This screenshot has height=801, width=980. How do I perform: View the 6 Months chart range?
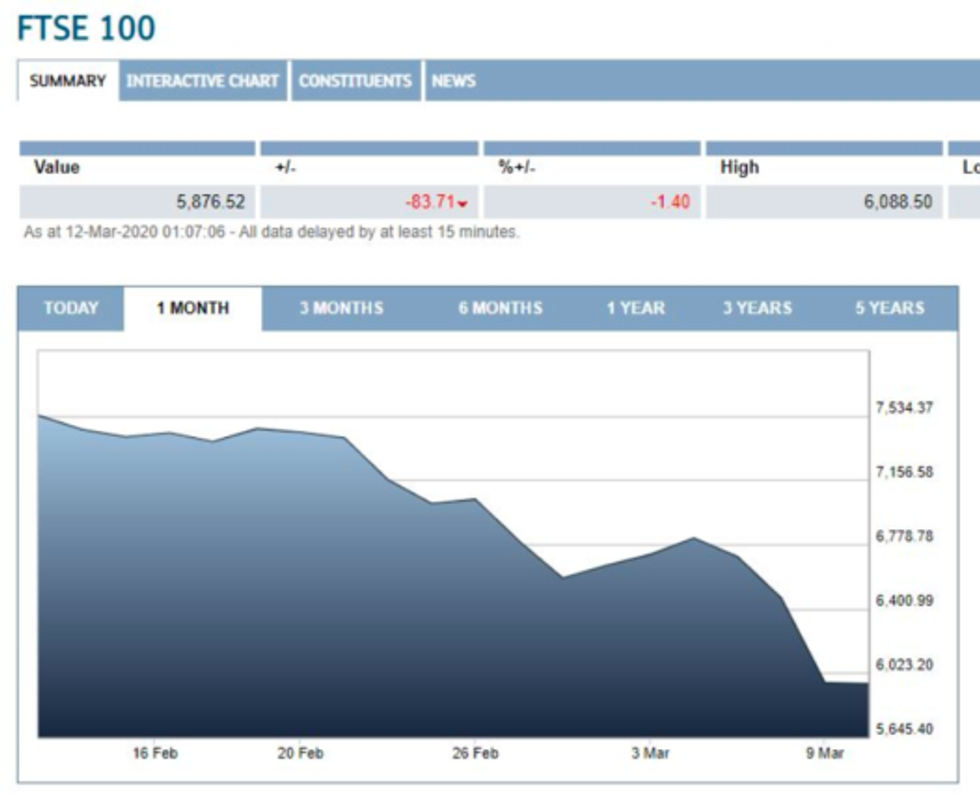point(500,308)
